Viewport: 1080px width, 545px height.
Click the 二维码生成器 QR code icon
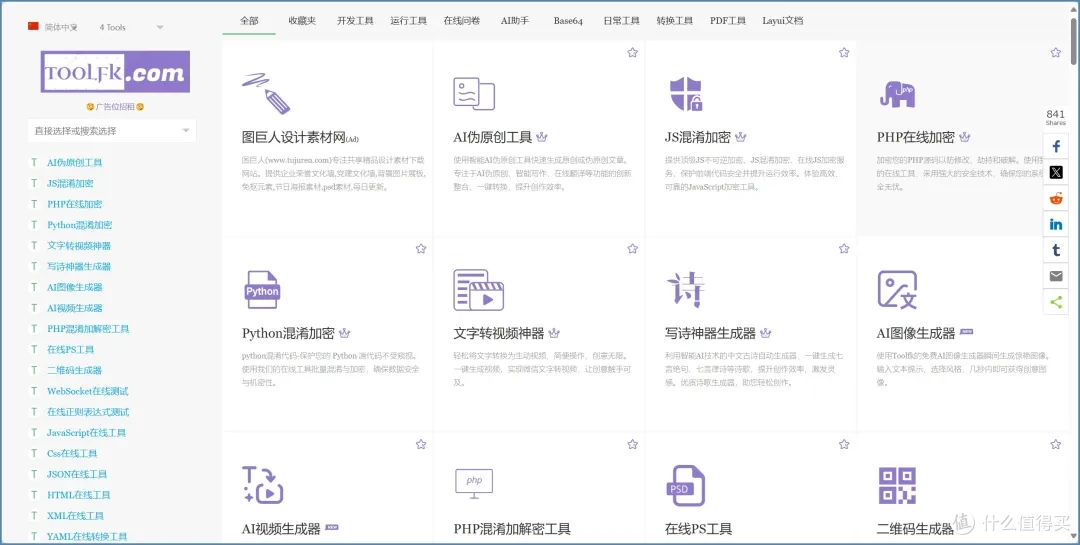(897, 486)
